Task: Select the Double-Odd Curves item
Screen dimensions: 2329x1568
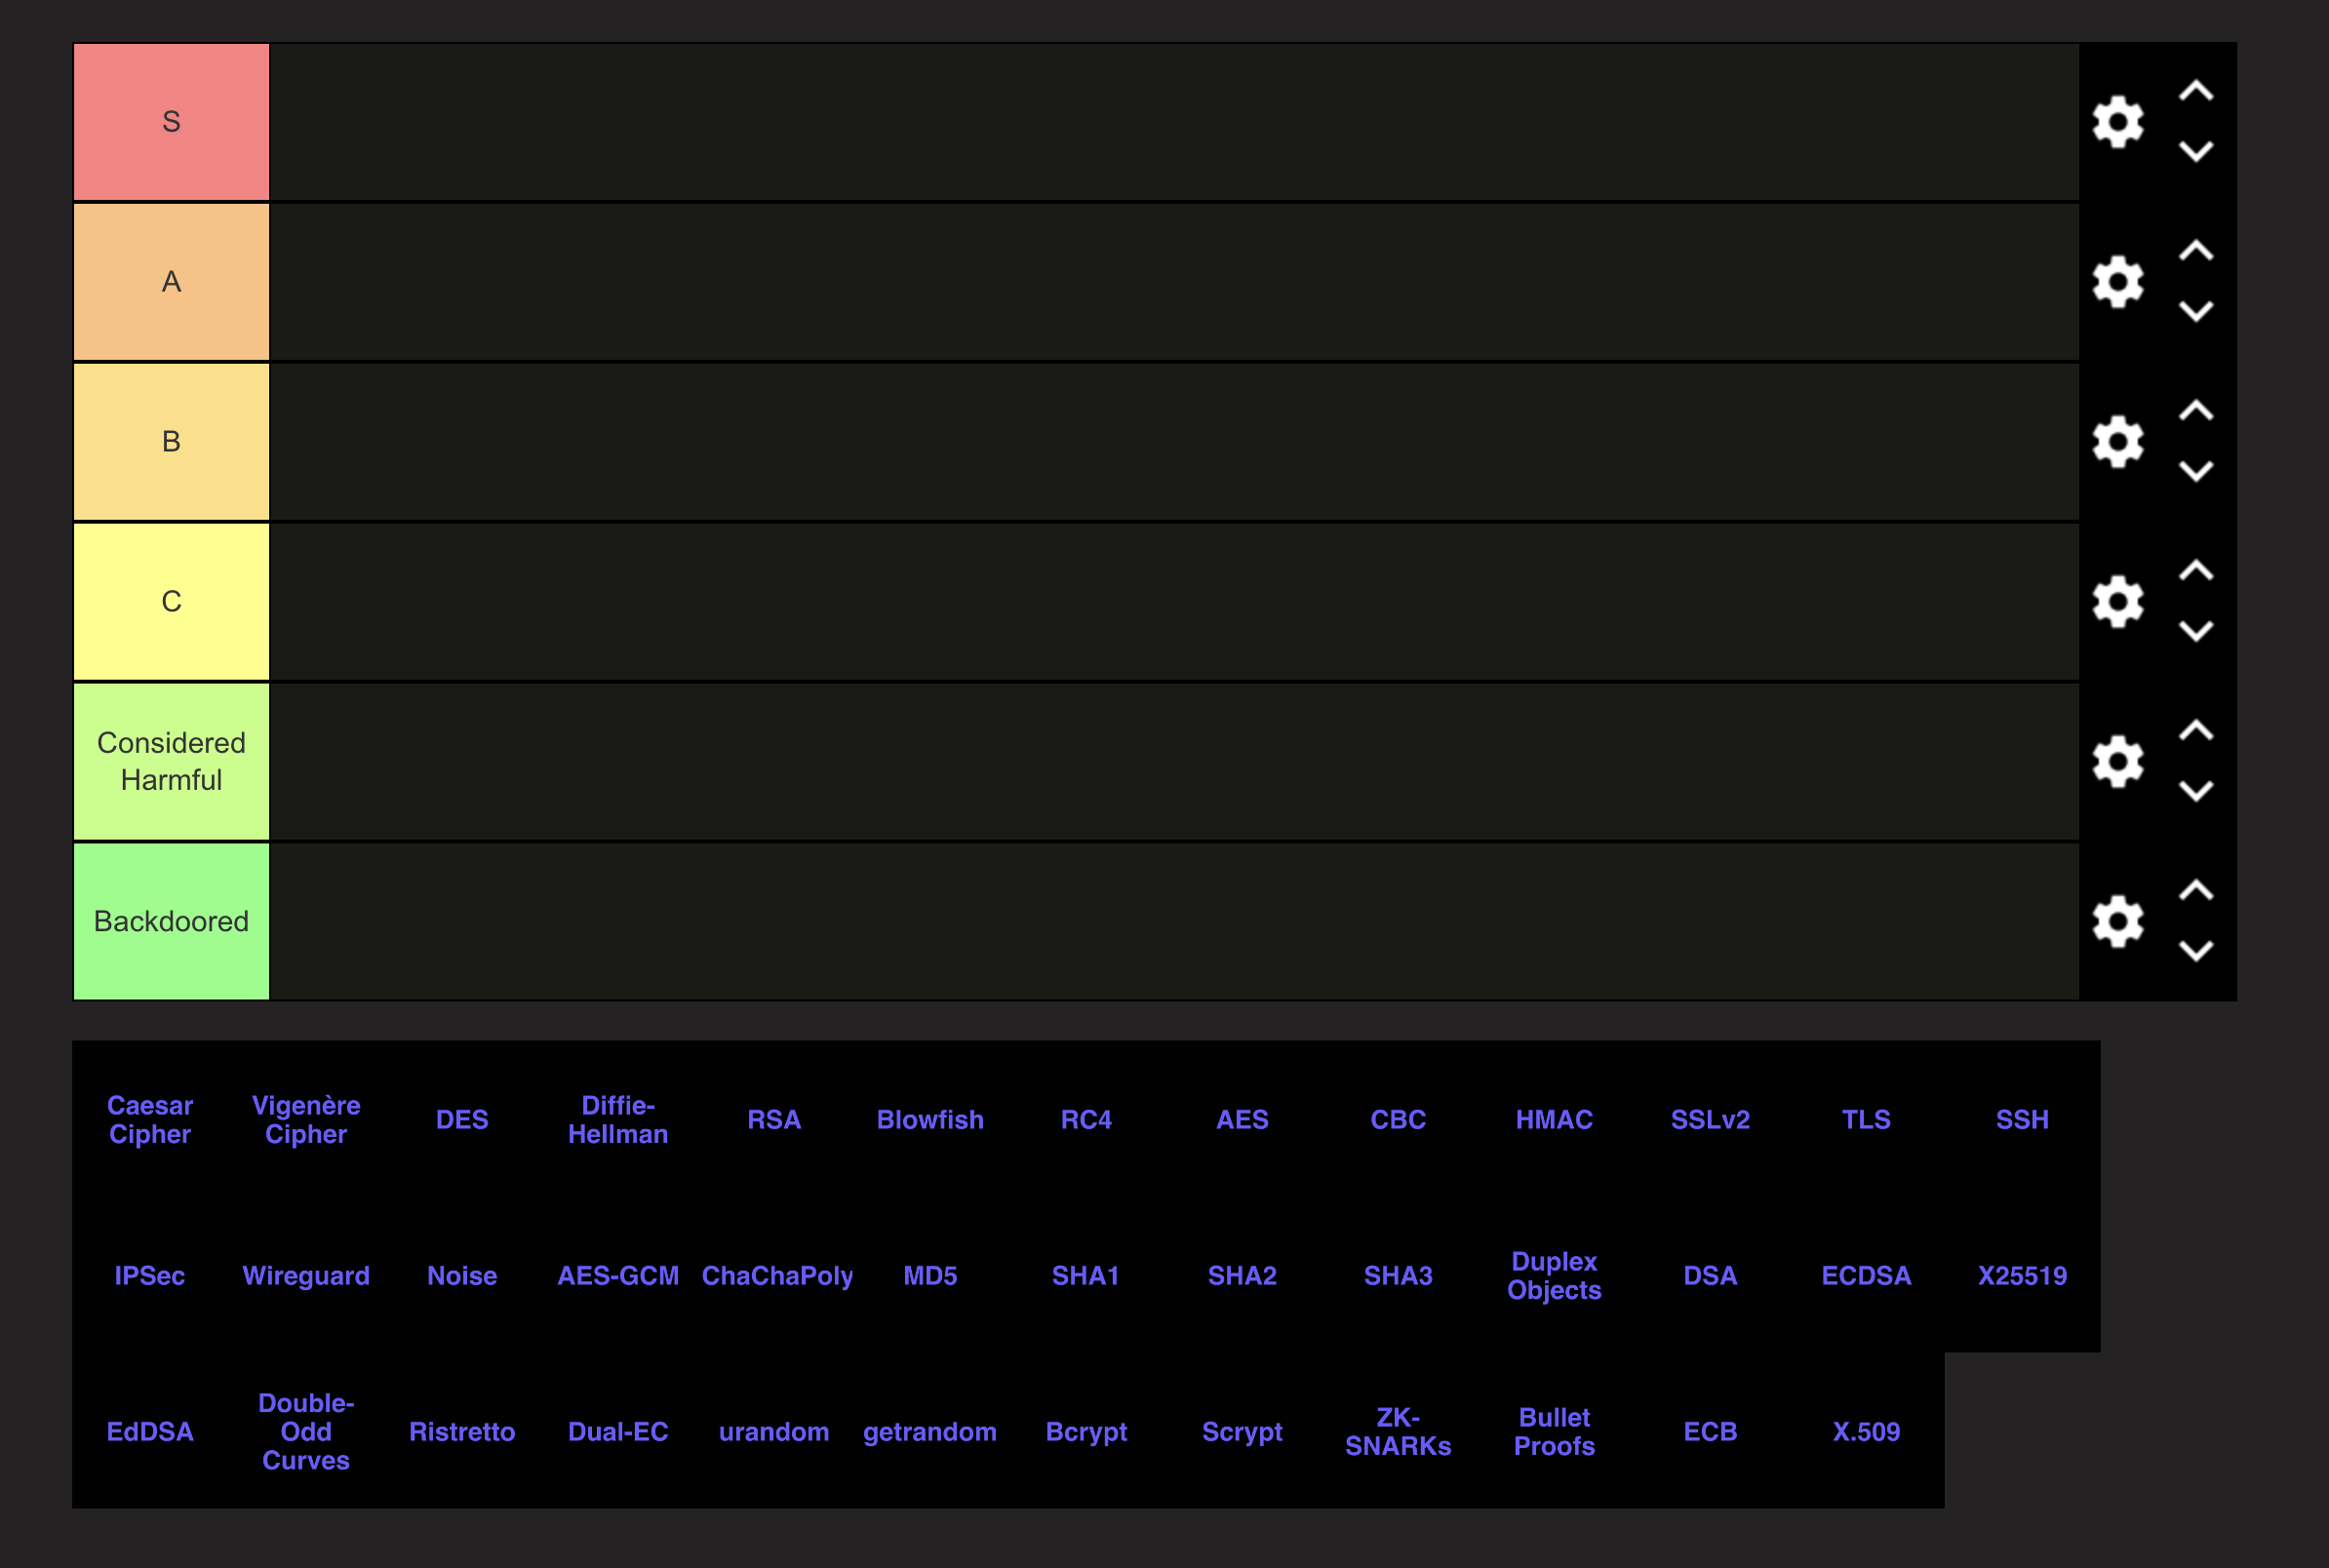Action: coord(306,1431)
